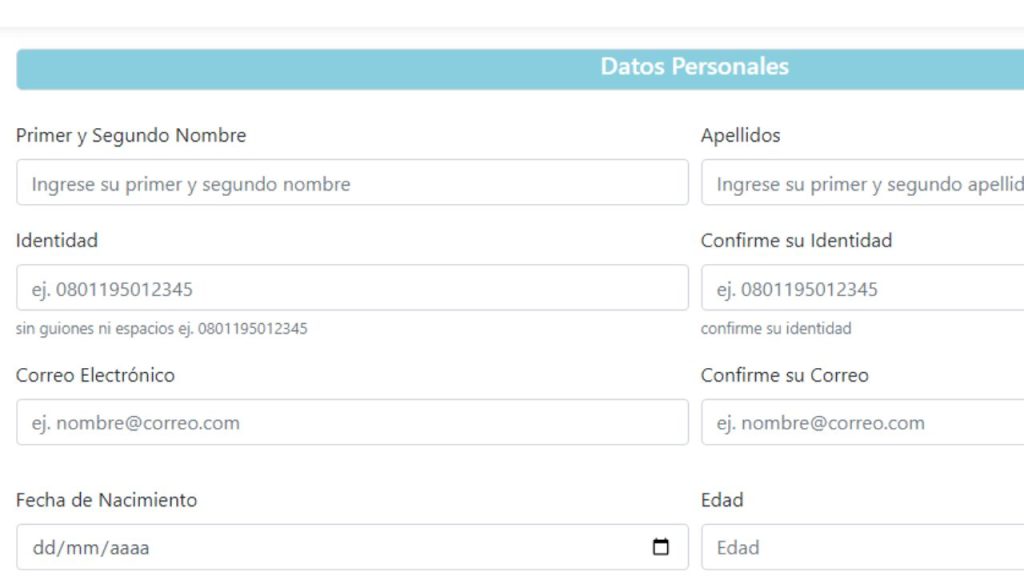The width and height of the screenshot is (1024, 576).
Task: Click the Identidad input field
Action: (x=350, y=288)
